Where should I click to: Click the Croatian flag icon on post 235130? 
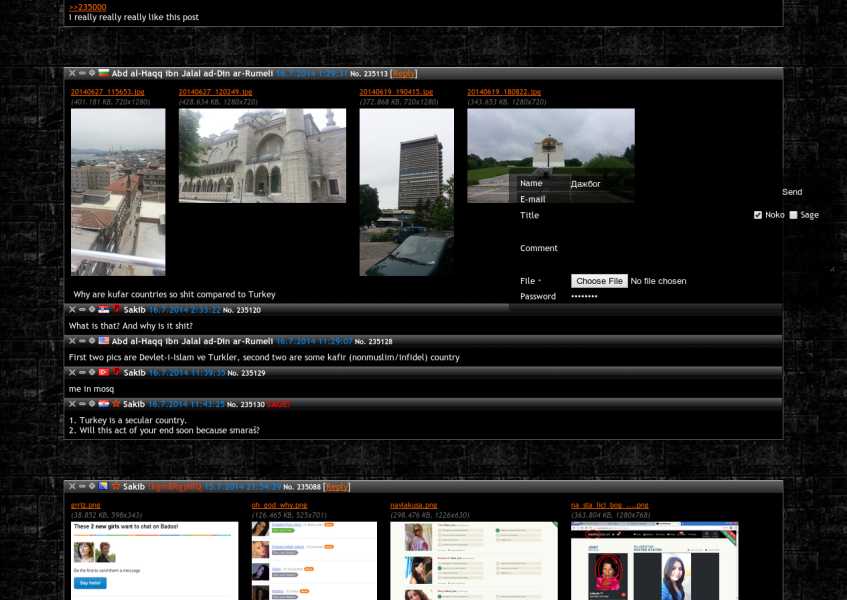(104, 403)
